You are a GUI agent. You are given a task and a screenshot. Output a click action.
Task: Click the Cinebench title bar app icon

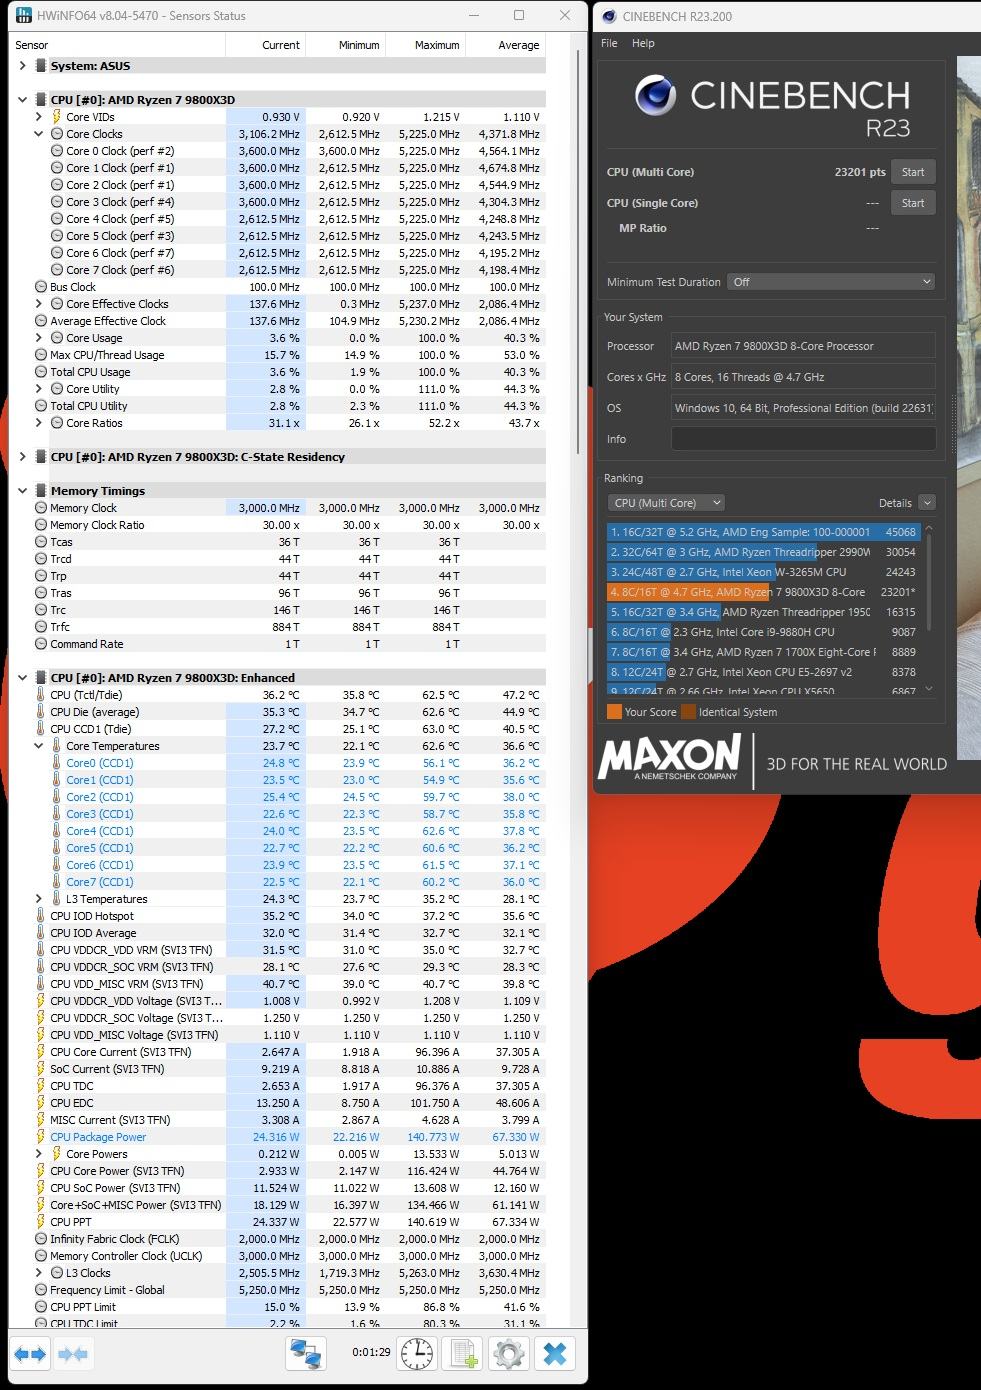point(609,16)
